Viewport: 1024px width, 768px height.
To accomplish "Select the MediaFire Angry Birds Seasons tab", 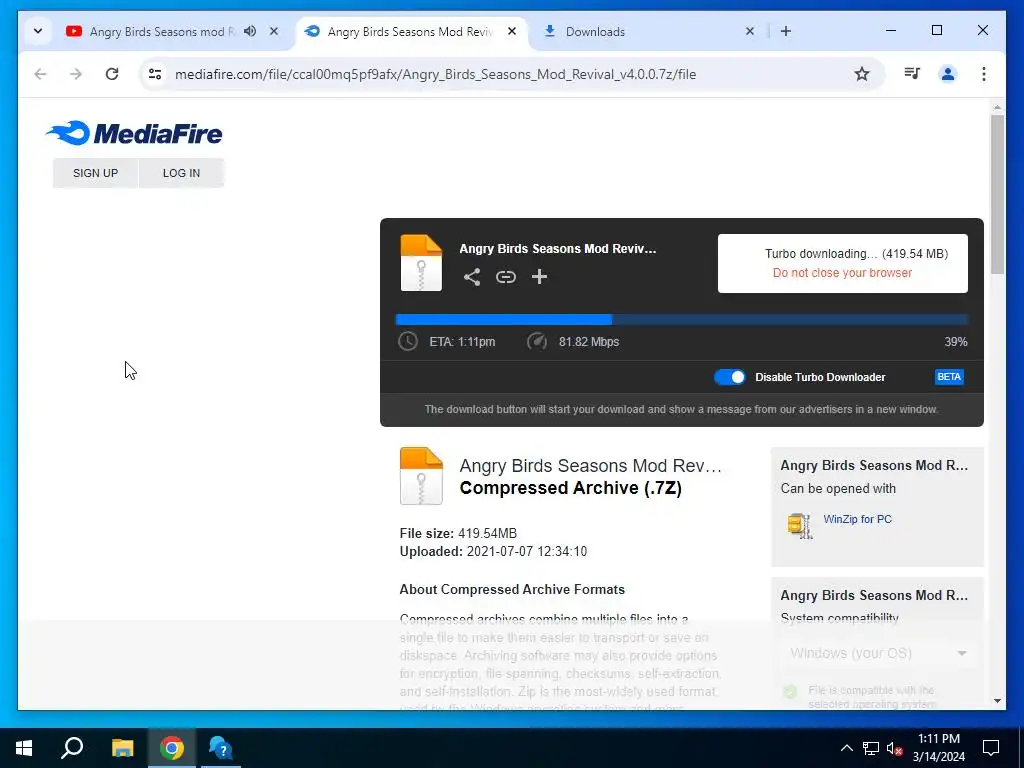I will (410, 31).
